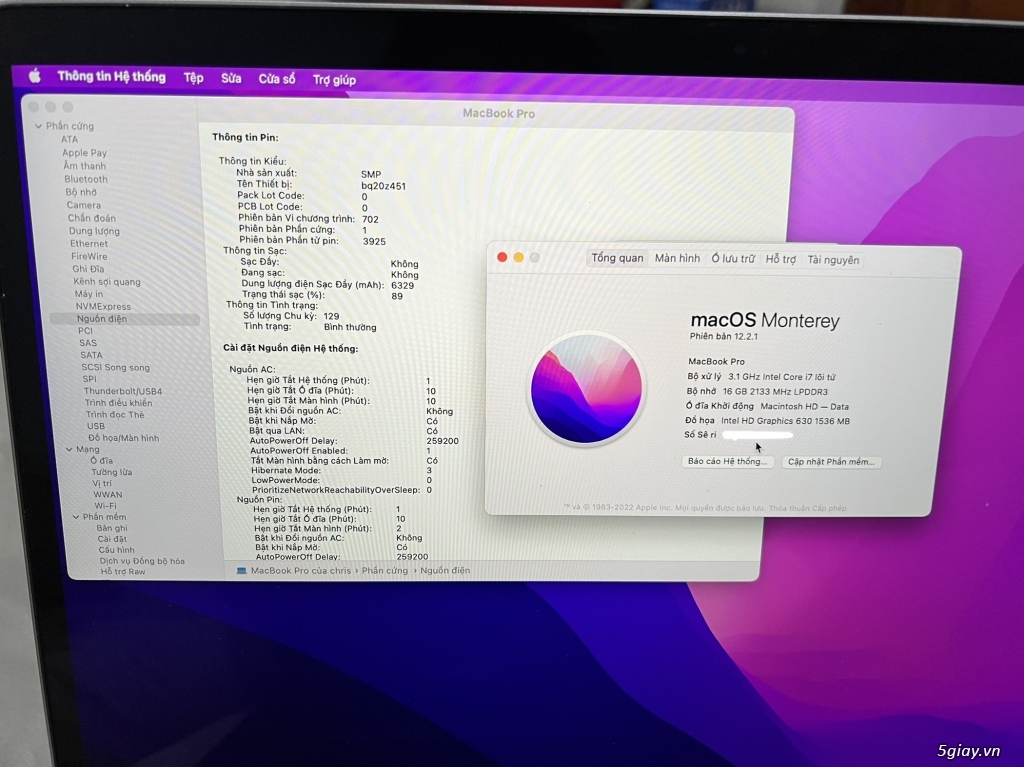Select SPI in the sidebar
Image resolution: width=1024 pixels, height=767 pixels.
click(89, 379)
